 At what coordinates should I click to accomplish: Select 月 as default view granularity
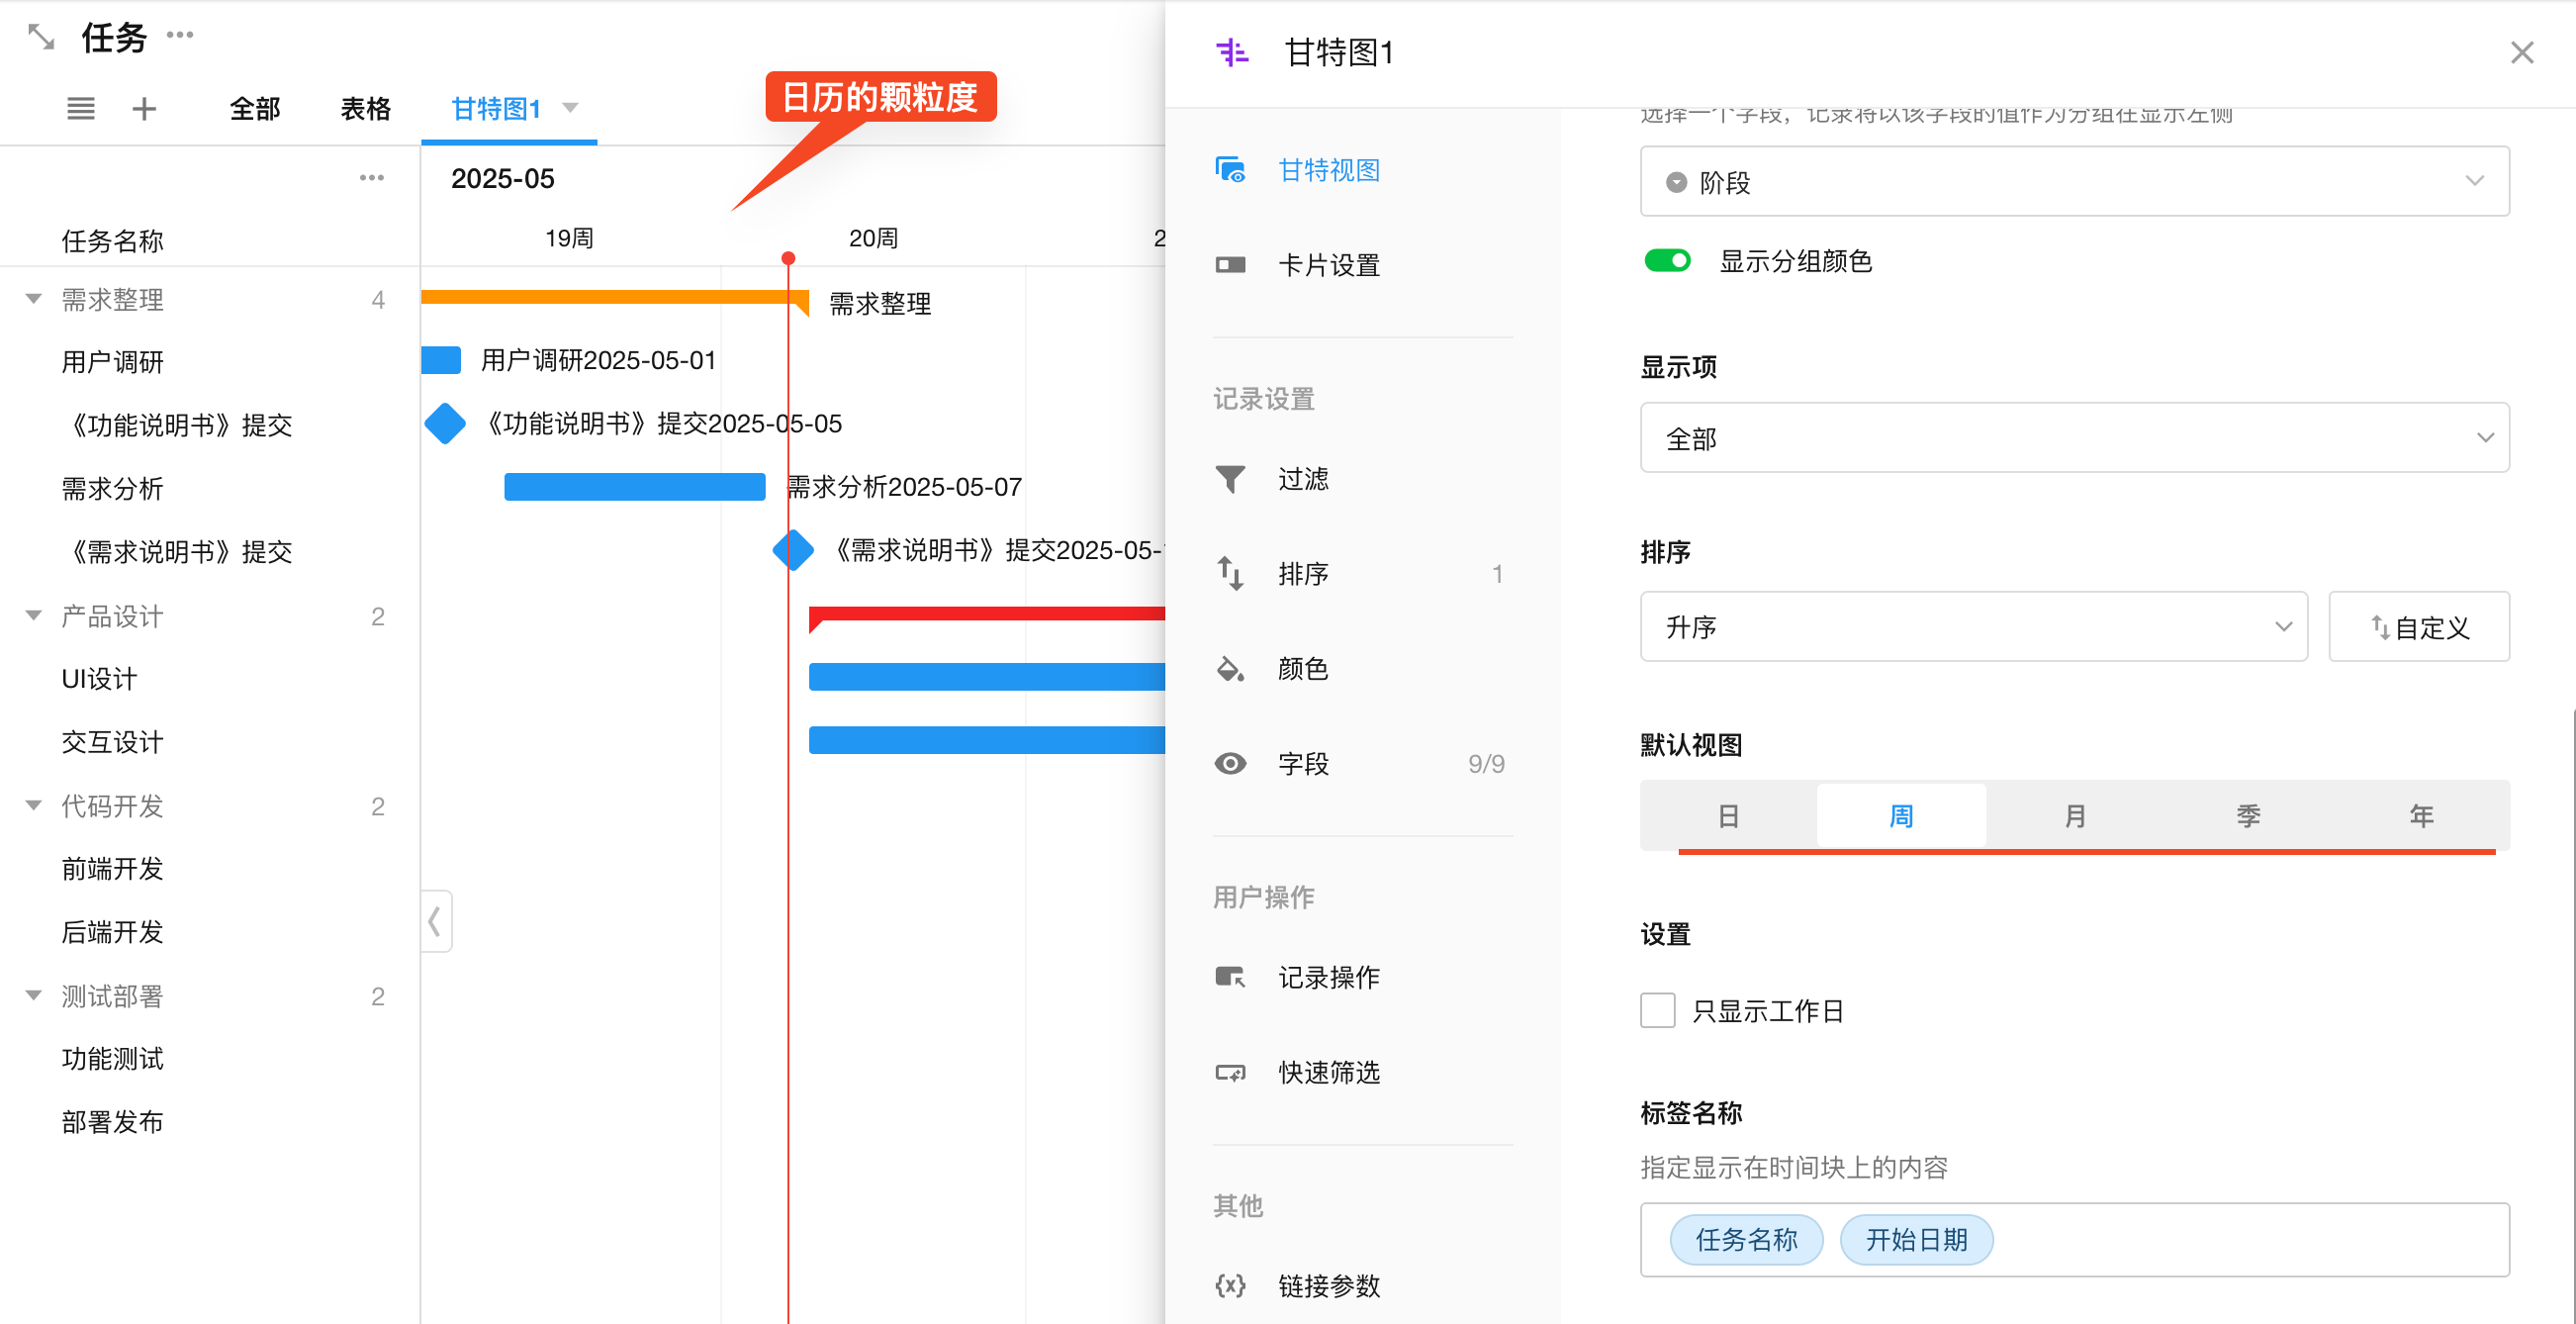click(2074, 816)
